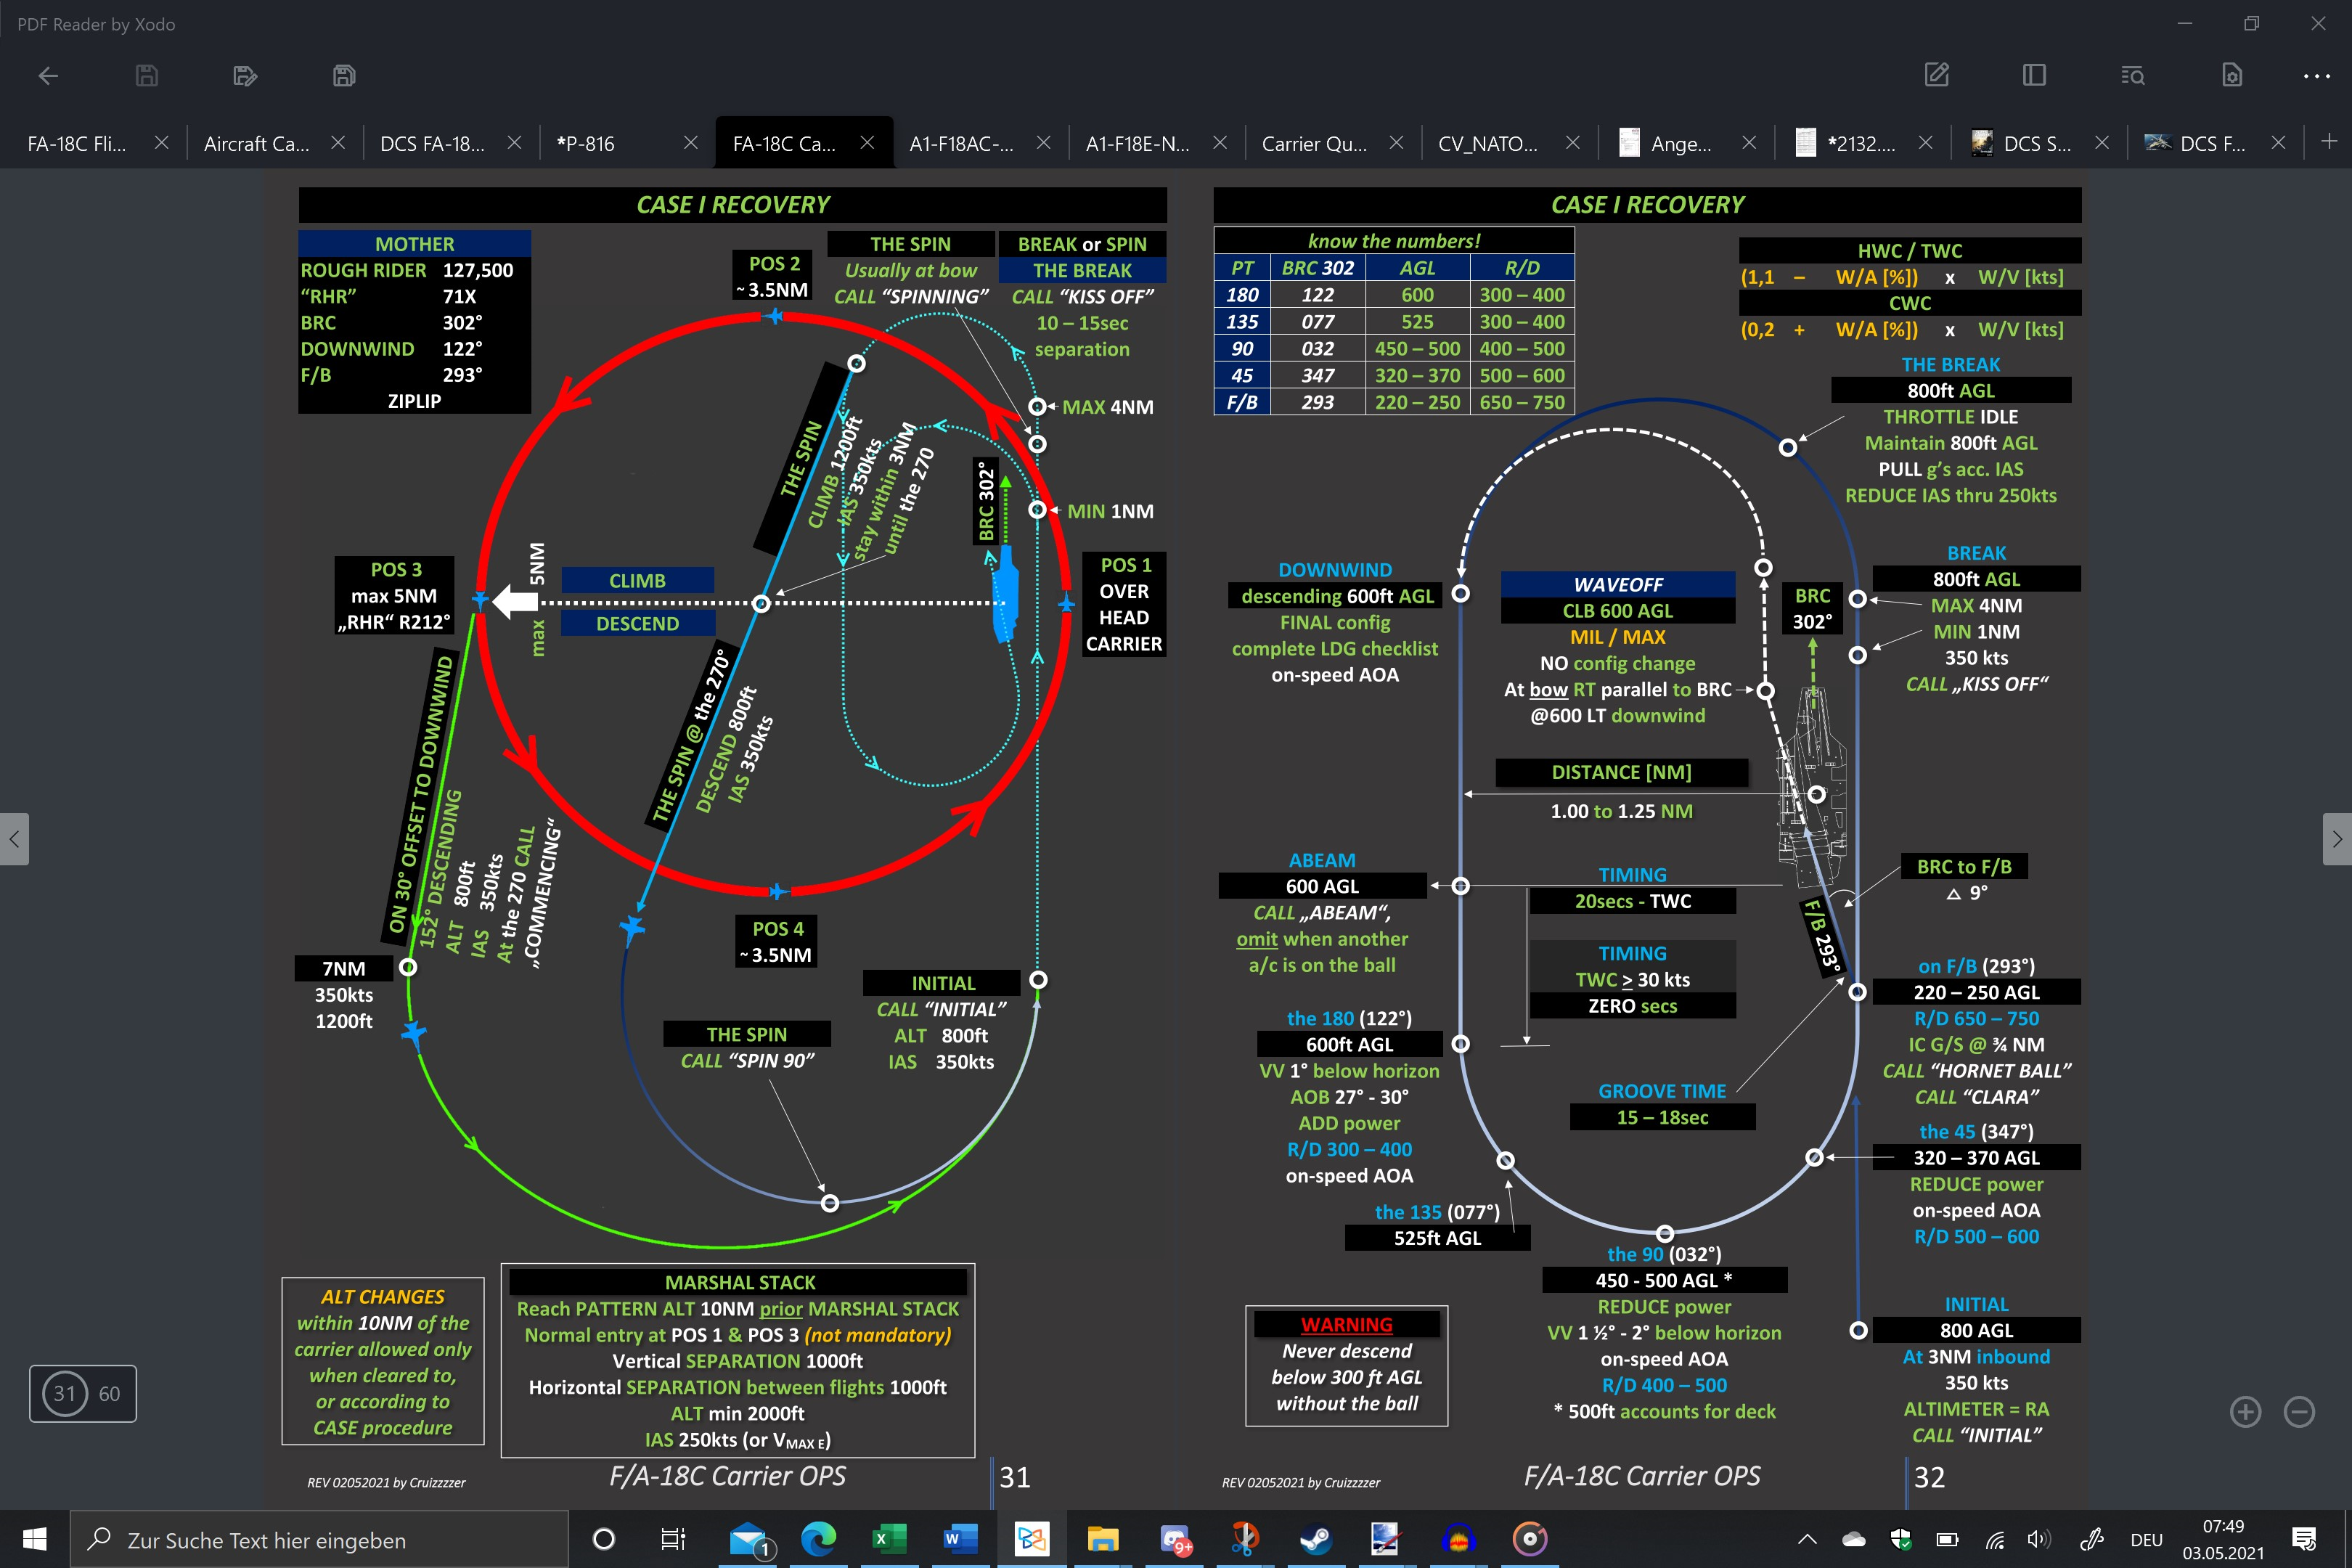Screen dimensions: 2352x1568
Task: Open the notification center icon
Action: pyautogui.click(x=2304, y=1539)
